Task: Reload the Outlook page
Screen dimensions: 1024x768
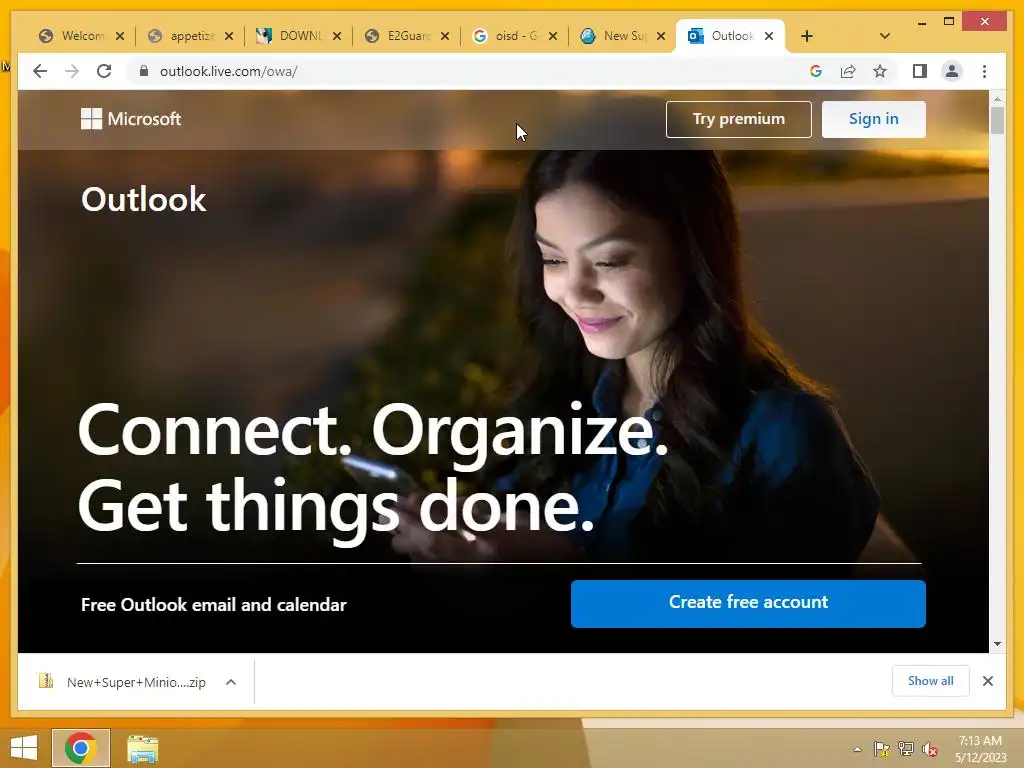Action: point(104,71)
